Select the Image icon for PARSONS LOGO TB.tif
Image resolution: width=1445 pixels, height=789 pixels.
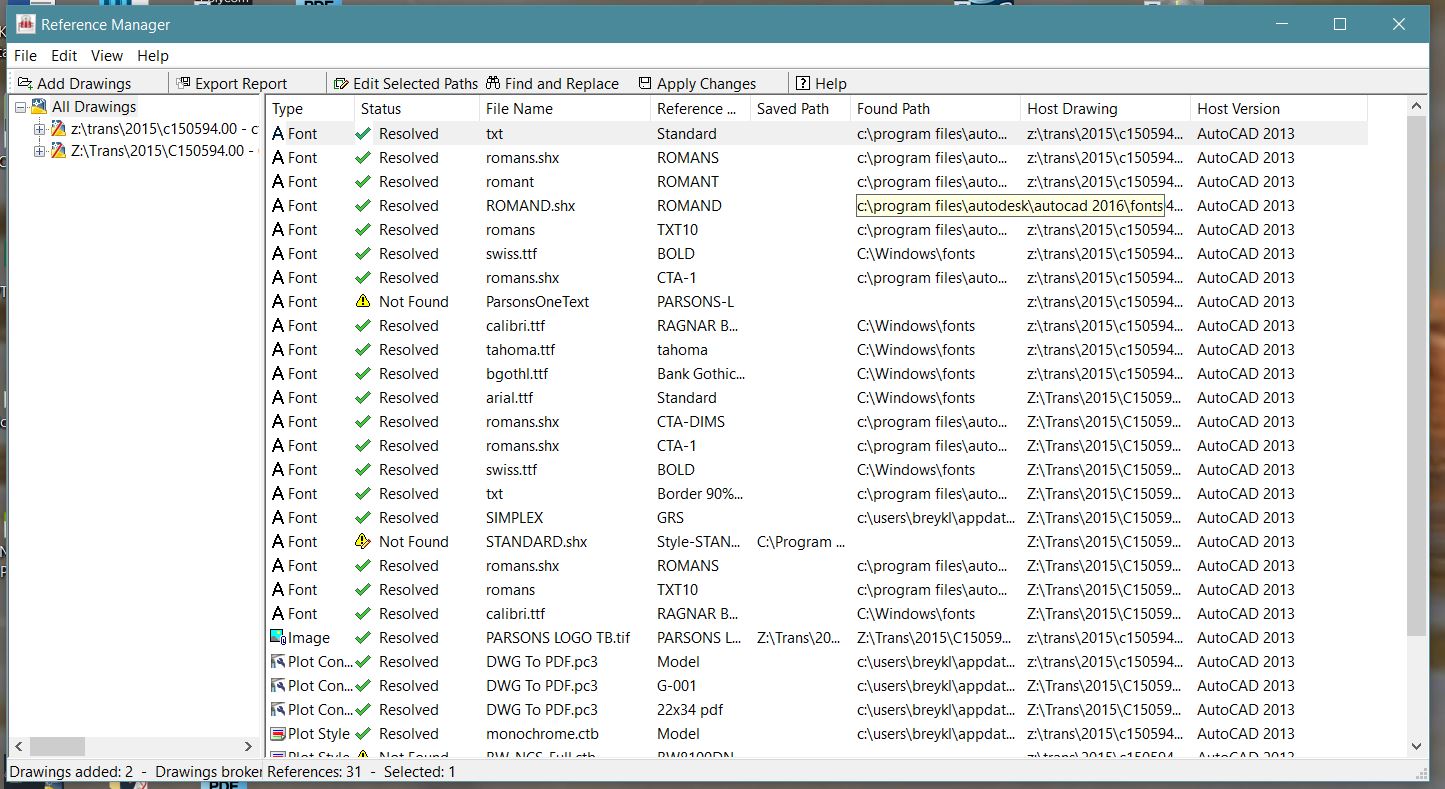click(277, 637)
